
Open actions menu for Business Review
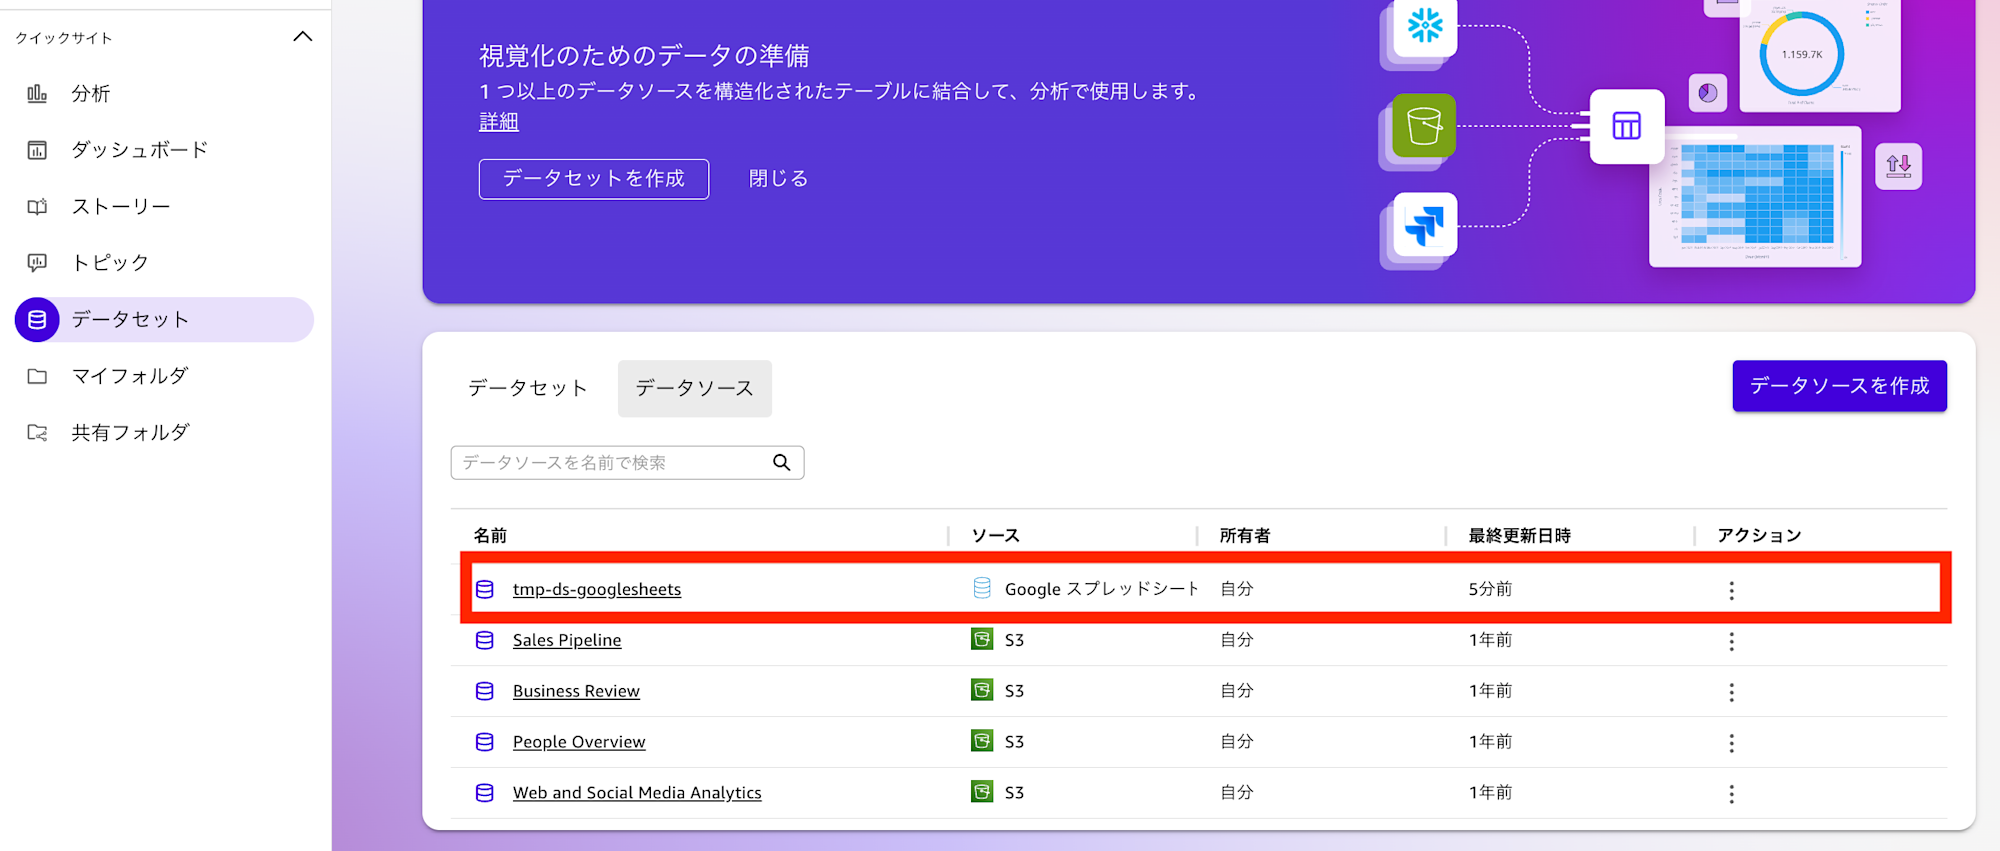[1731, 693]
